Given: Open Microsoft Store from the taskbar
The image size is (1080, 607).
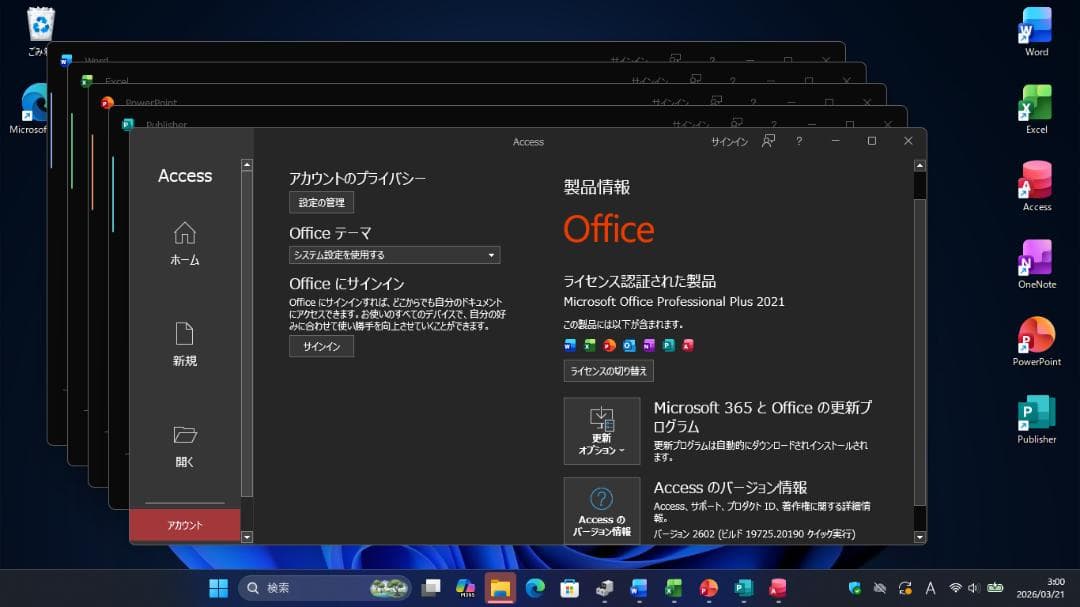Looking at the screenshot, I should (x=570, y=588).
